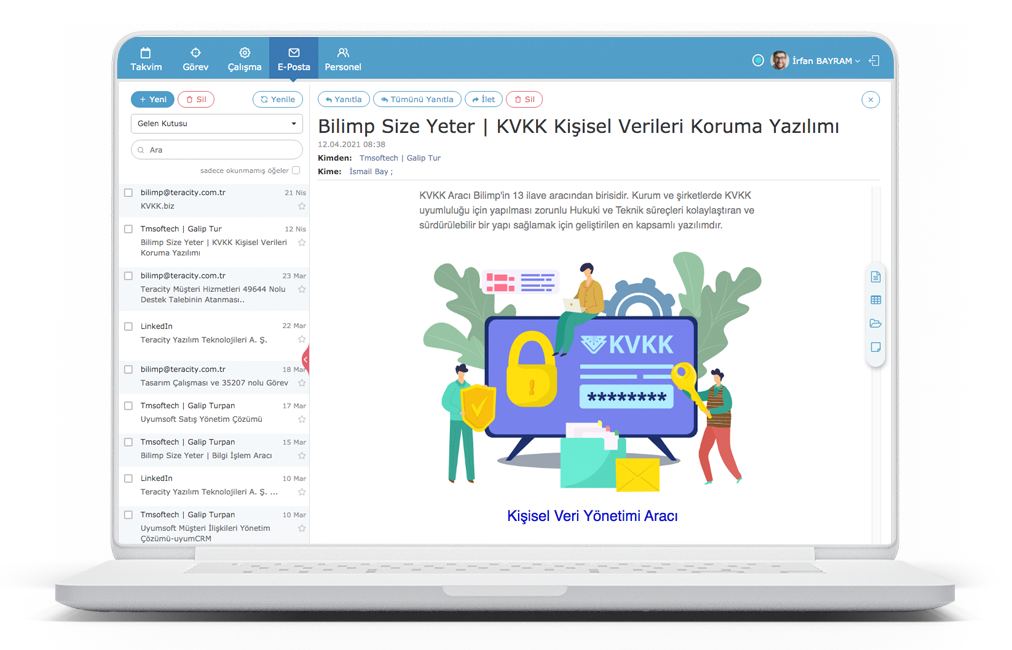
Task: Star the 10 Mar LinkedIn email
Action: 301,492
